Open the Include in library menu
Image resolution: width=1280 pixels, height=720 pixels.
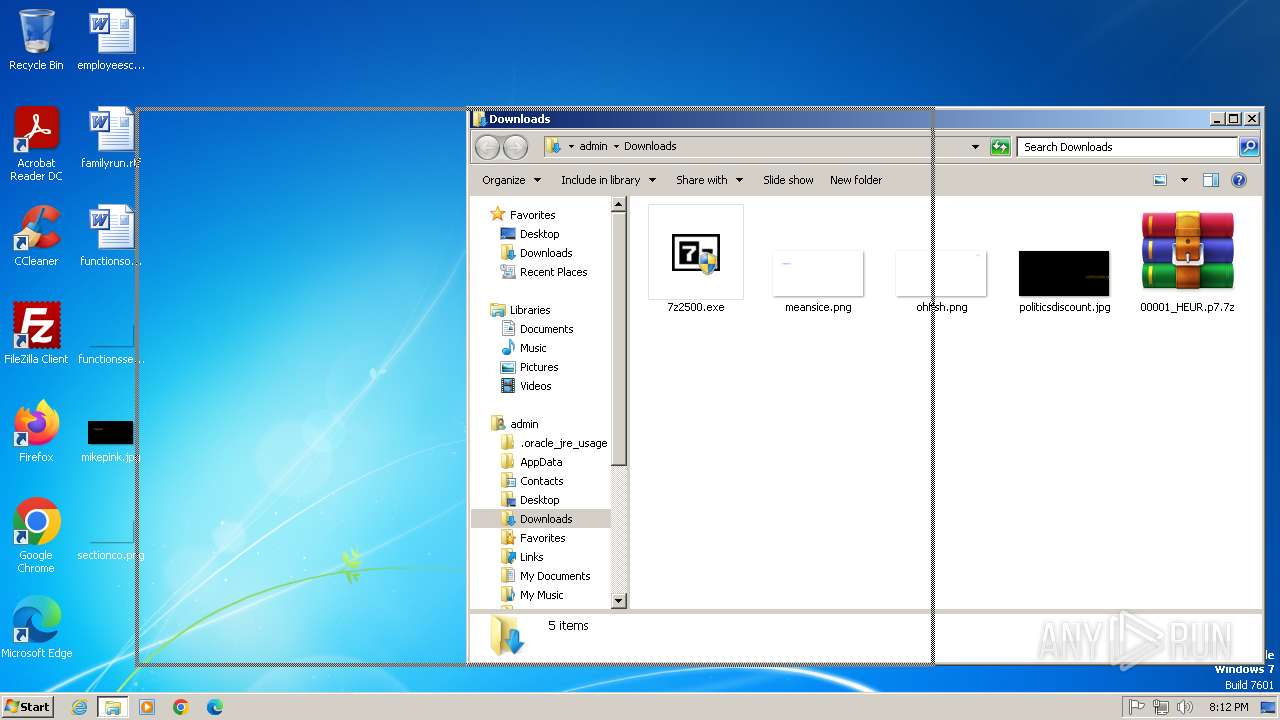coord(608,180)
